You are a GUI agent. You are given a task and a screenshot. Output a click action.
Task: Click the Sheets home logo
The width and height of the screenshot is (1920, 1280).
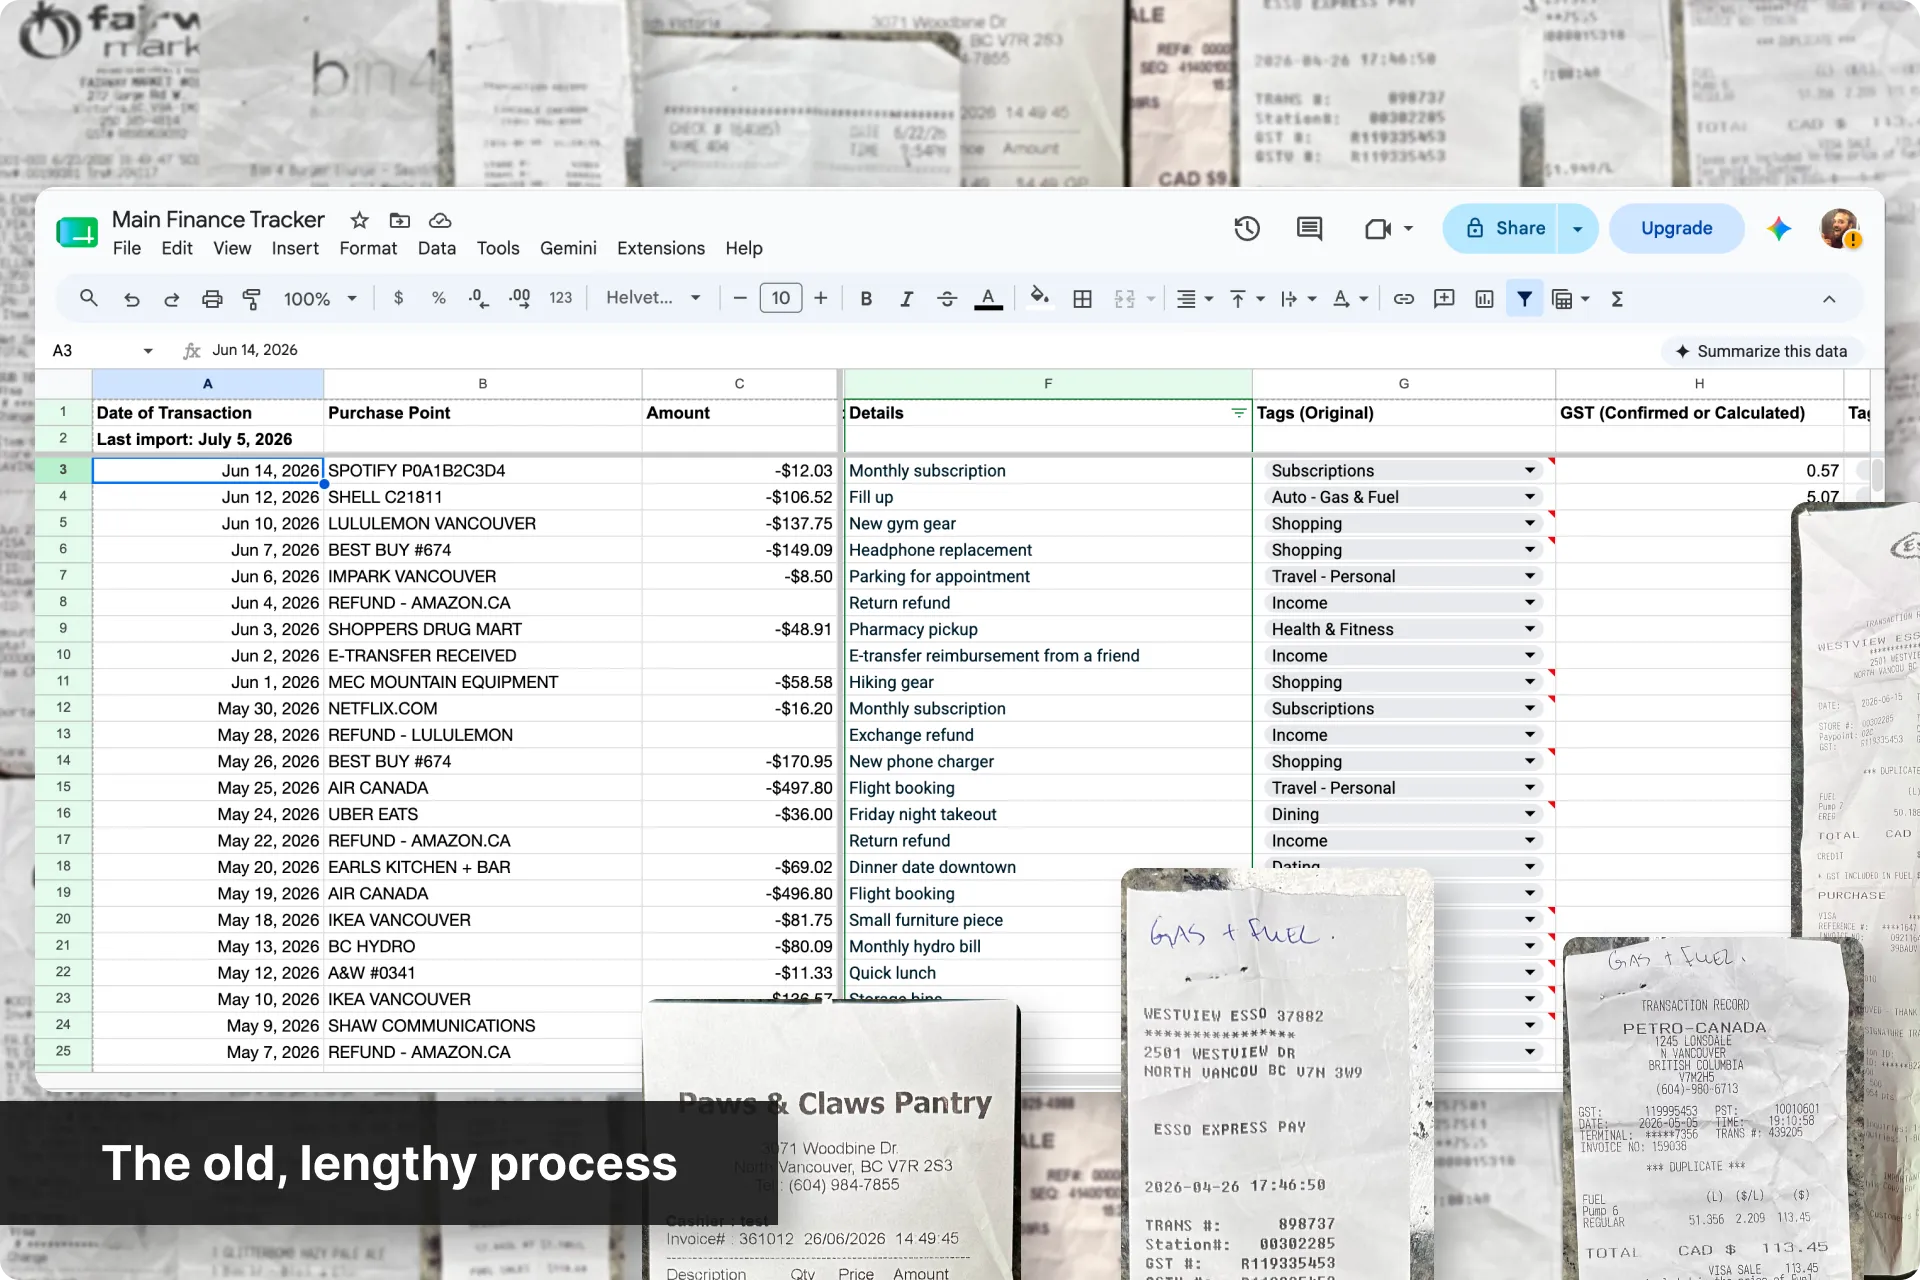click(x=77, y=232)
